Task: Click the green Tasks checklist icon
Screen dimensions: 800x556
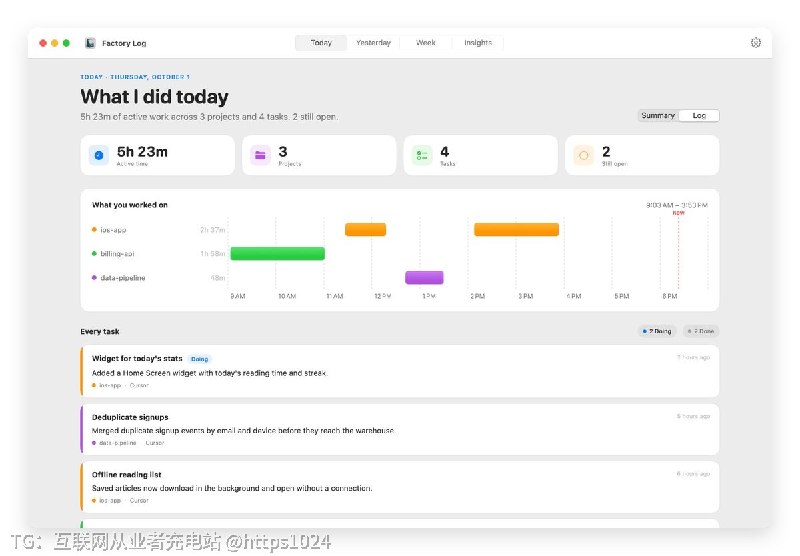Action: (422, 155)
